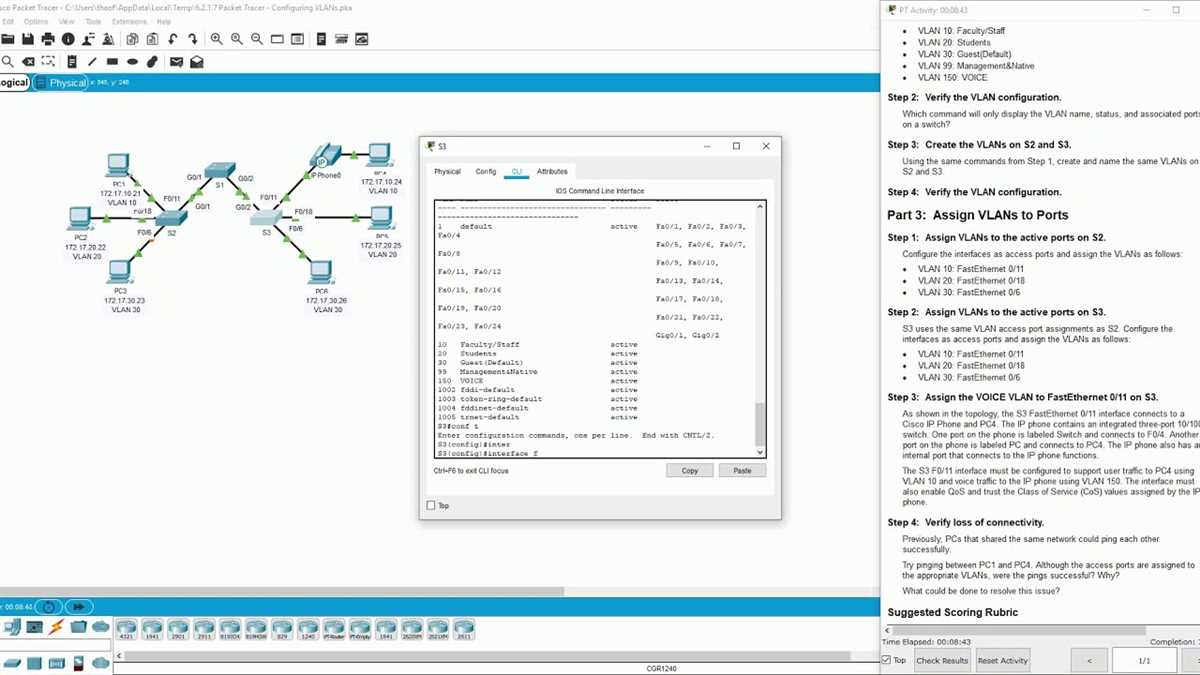Select the Draw Rectangle tool
The height and width of the screenshot is (675, 1200).
[x=112, y=62]
